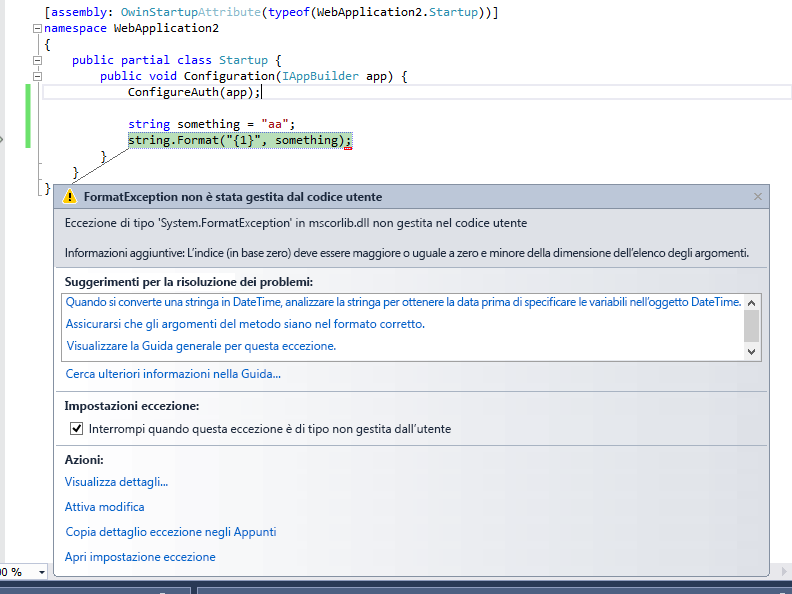Select 'Assicurarsi che gli argomenti' tip

coord(245,324)
